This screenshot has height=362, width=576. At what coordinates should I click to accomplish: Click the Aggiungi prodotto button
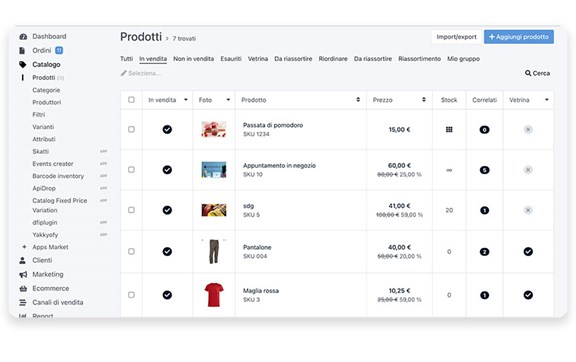[x=519, y=37]
